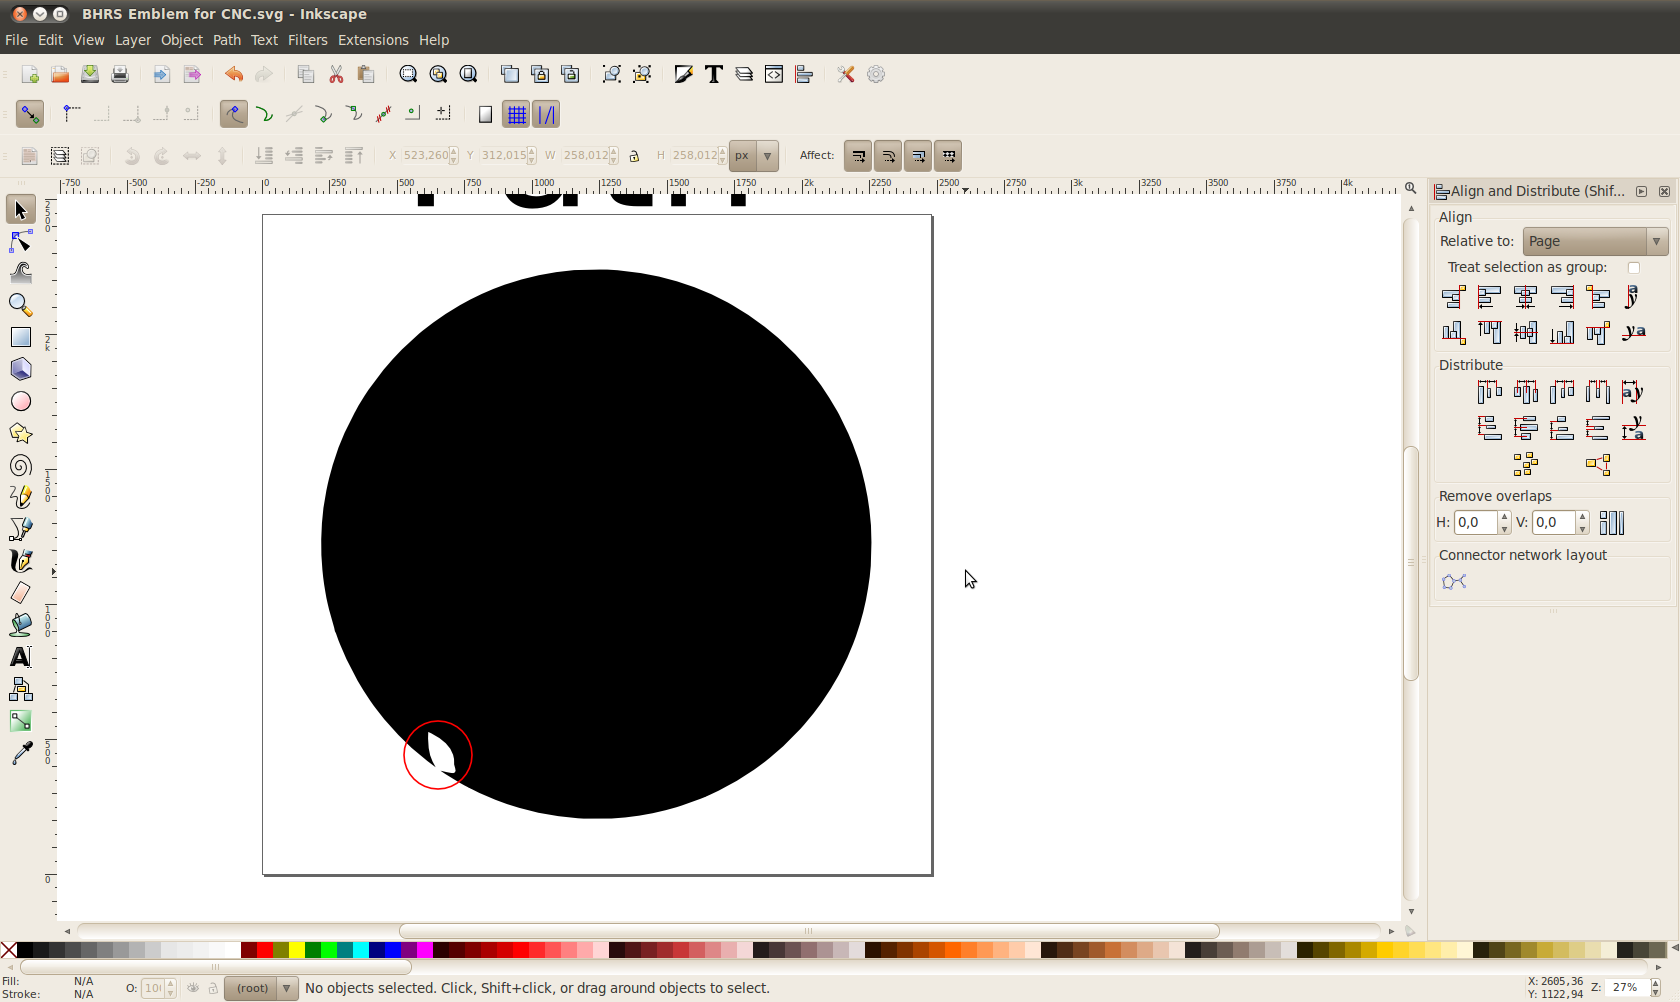Select the Selector arrow tool
Screen dimensions: 1680x1002
21,210
